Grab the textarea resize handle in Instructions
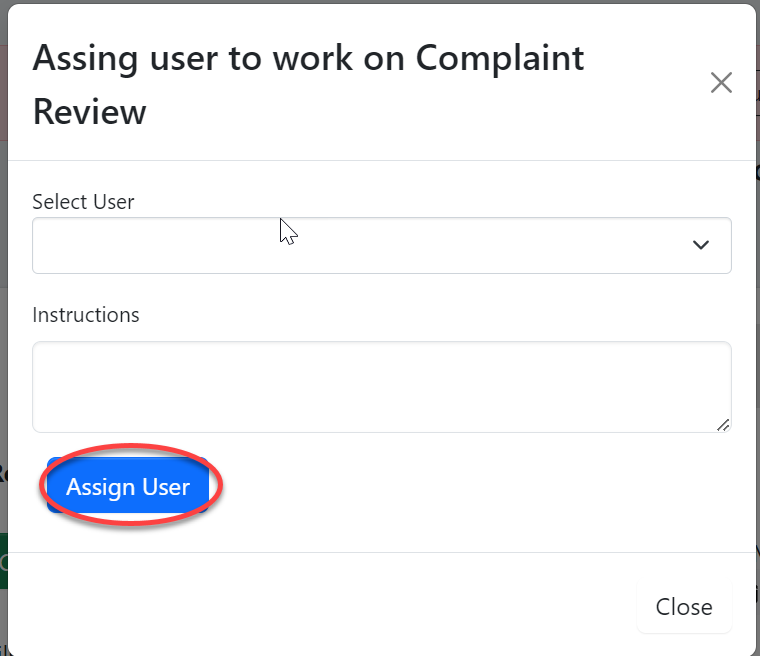This screenshot has width=760, height=656. click(723, 424)
